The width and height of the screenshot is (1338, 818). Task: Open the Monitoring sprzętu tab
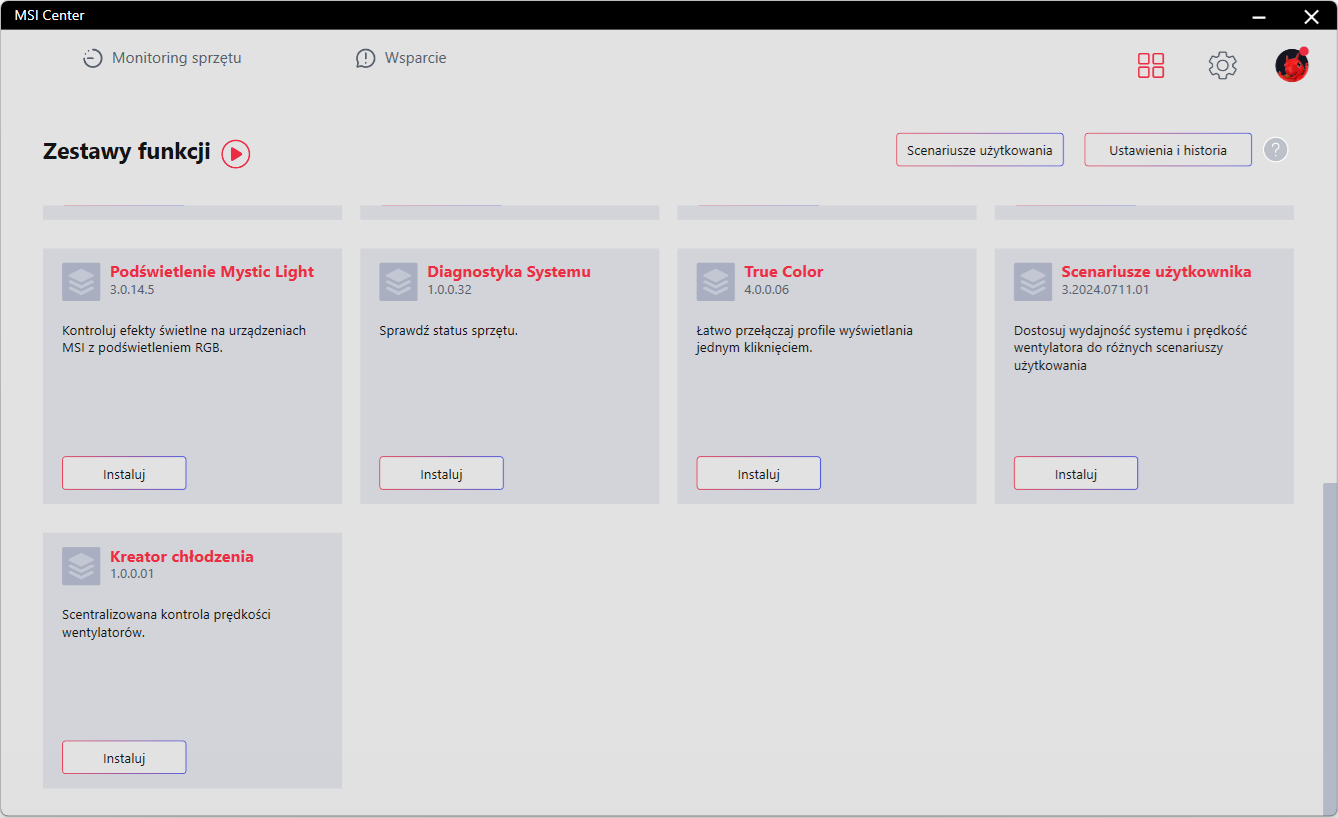point(162,58)
